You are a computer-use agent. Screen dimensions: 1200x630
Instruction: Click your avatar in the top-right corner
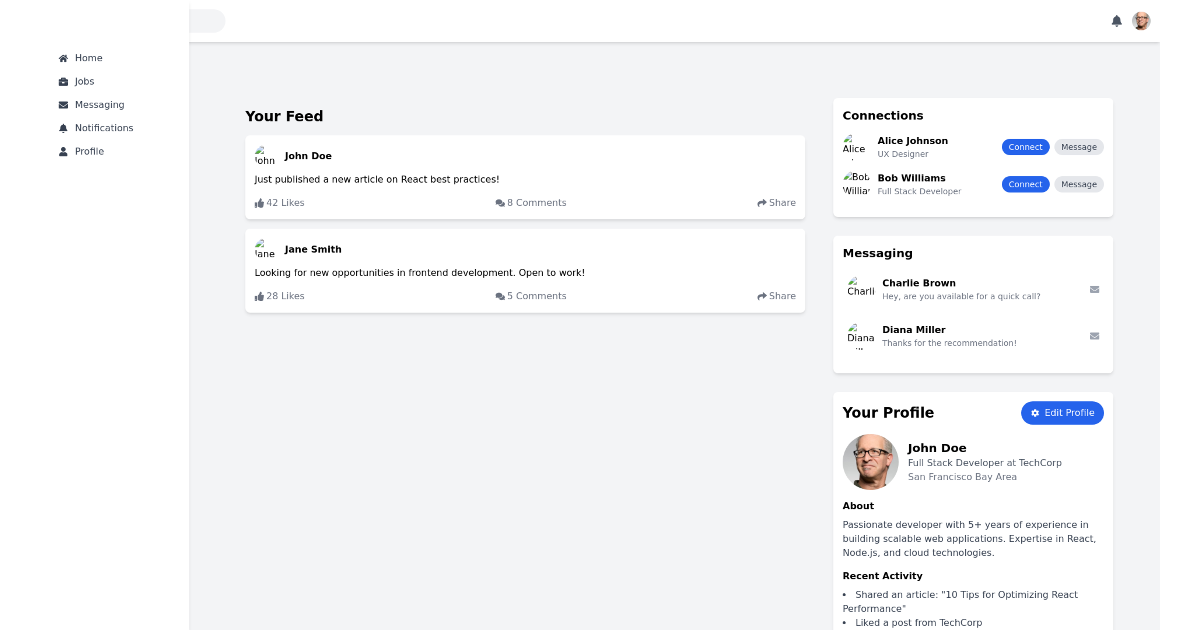pos(1141,21)
